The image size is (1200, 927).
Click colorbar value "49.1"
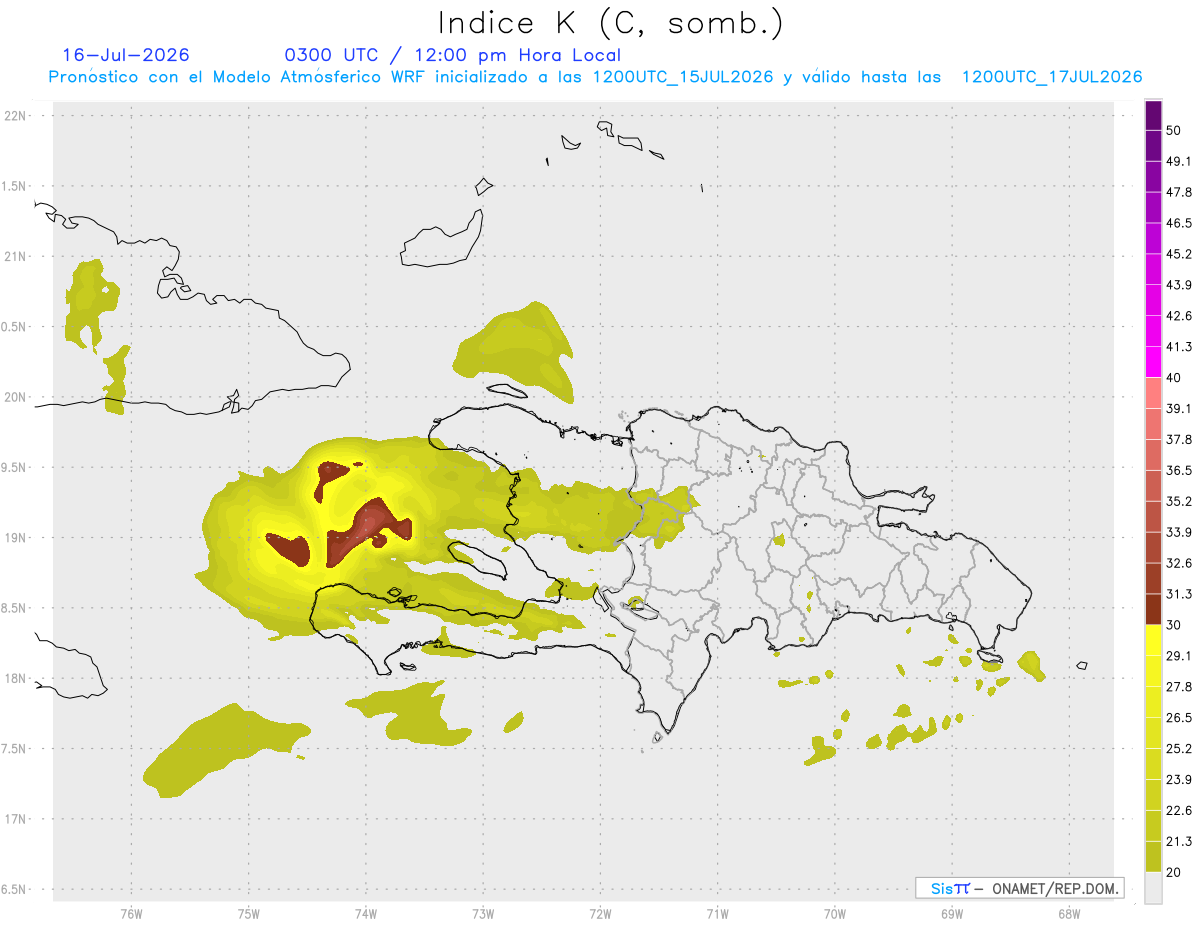coord(1179,161)
